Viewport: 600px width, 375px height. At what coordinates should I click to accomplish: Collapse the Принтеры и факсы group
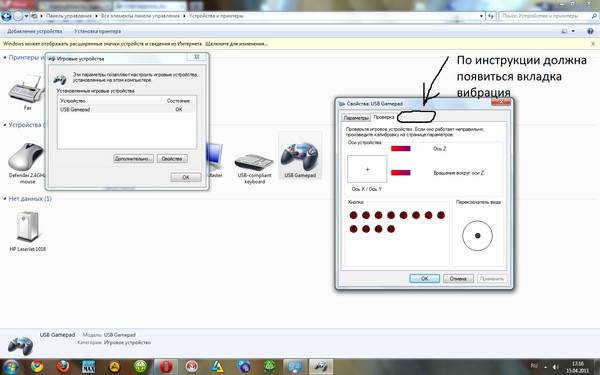tap(5, 58)
